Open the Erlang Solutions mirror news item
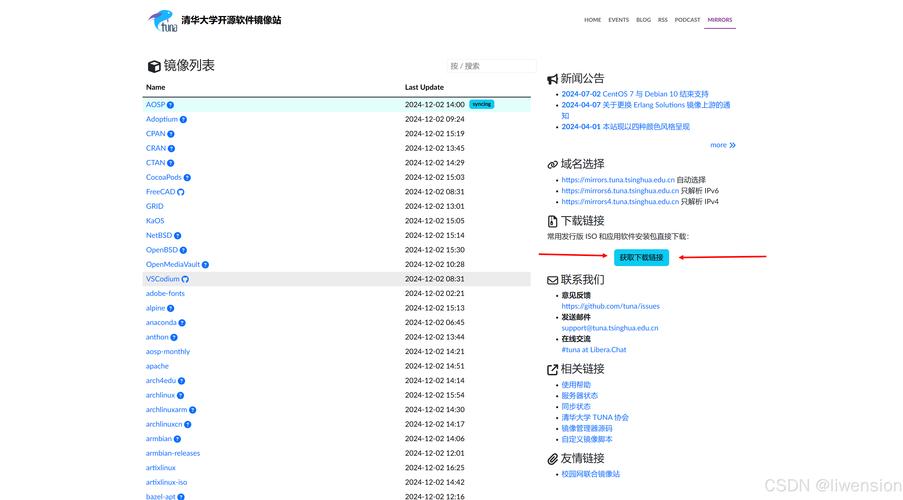This screenshot has width=903, height=500. click(x=646, y=110)
